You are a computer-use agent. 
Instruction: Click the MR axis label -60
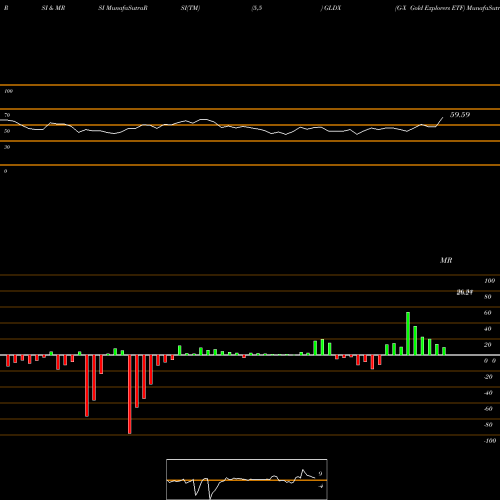point(488,409)
